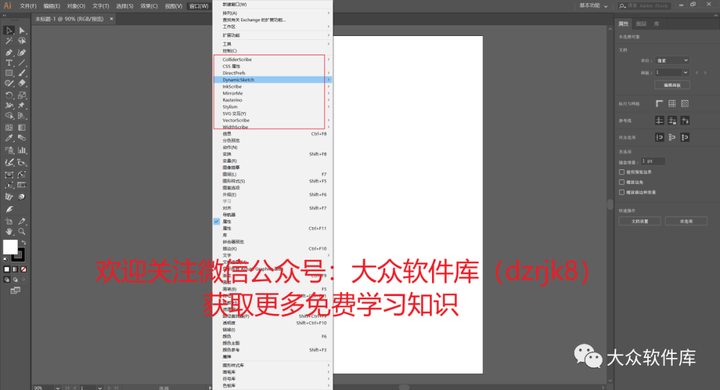Go to next artboard arrow
The width and height of the screenshot is (720, 390).
706,73
